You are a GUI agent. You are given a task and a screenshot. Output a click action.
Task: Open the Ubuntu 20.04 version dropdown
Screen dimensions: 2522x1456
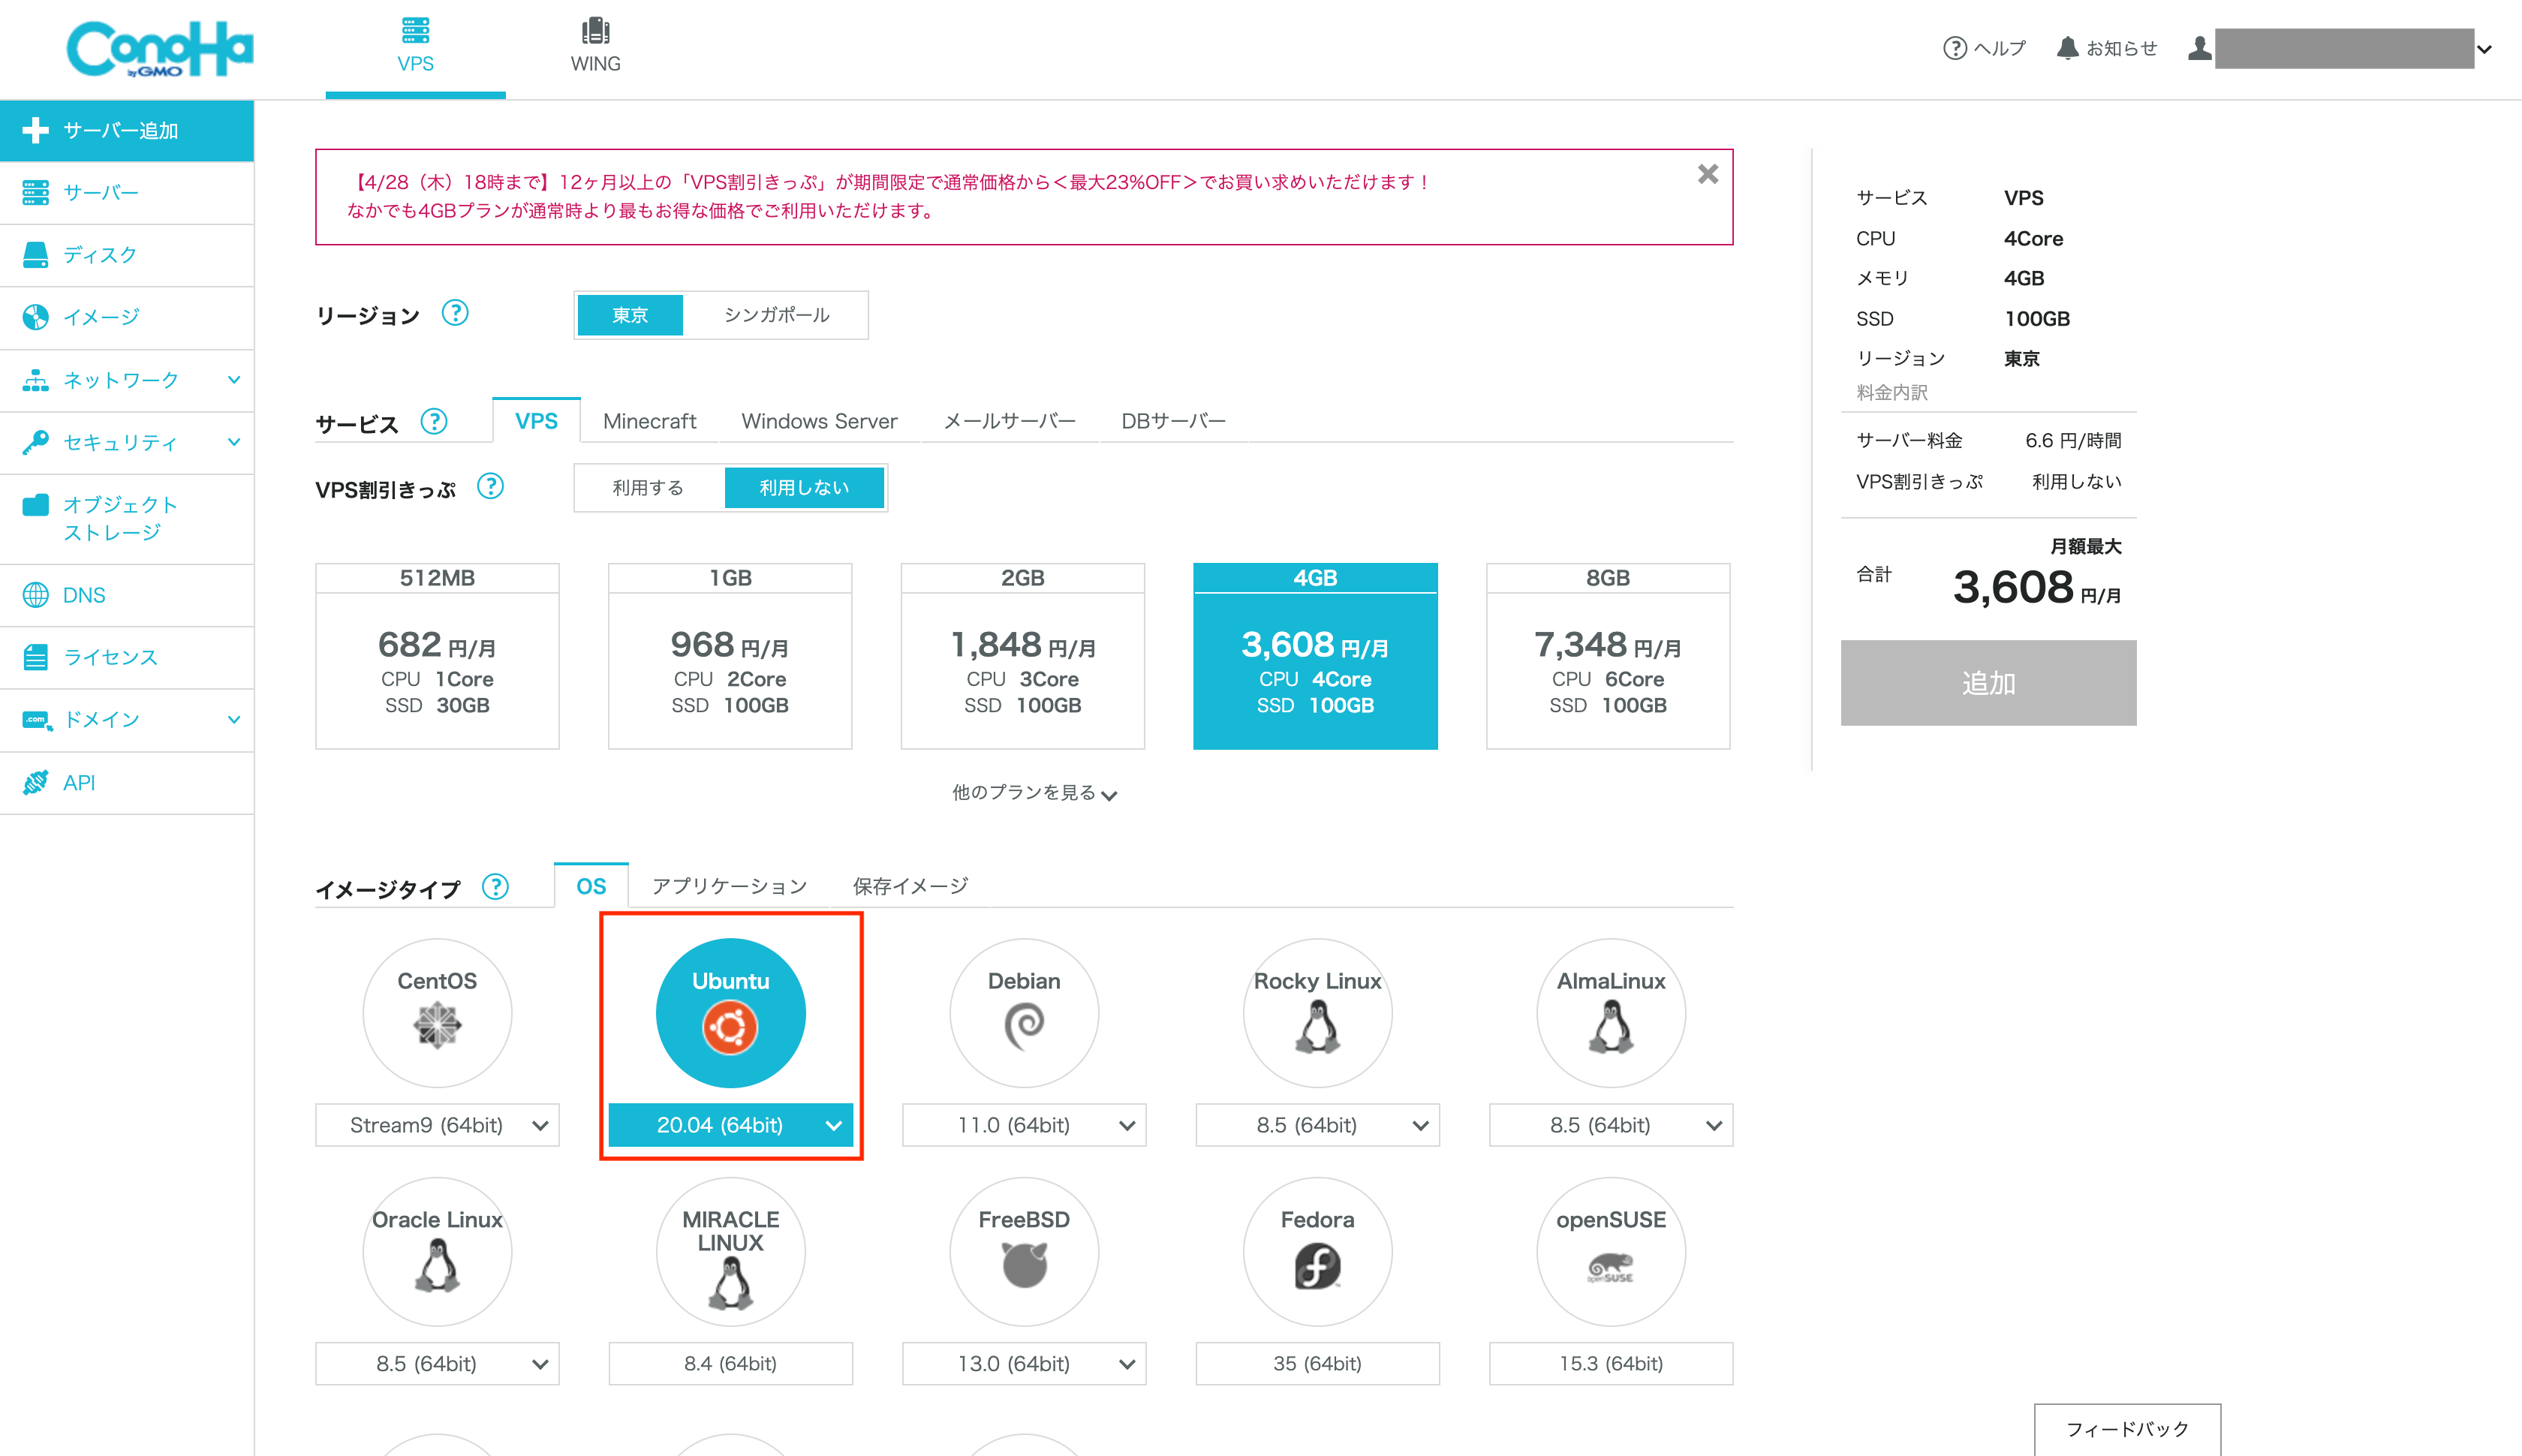(x=730, y=1125)
